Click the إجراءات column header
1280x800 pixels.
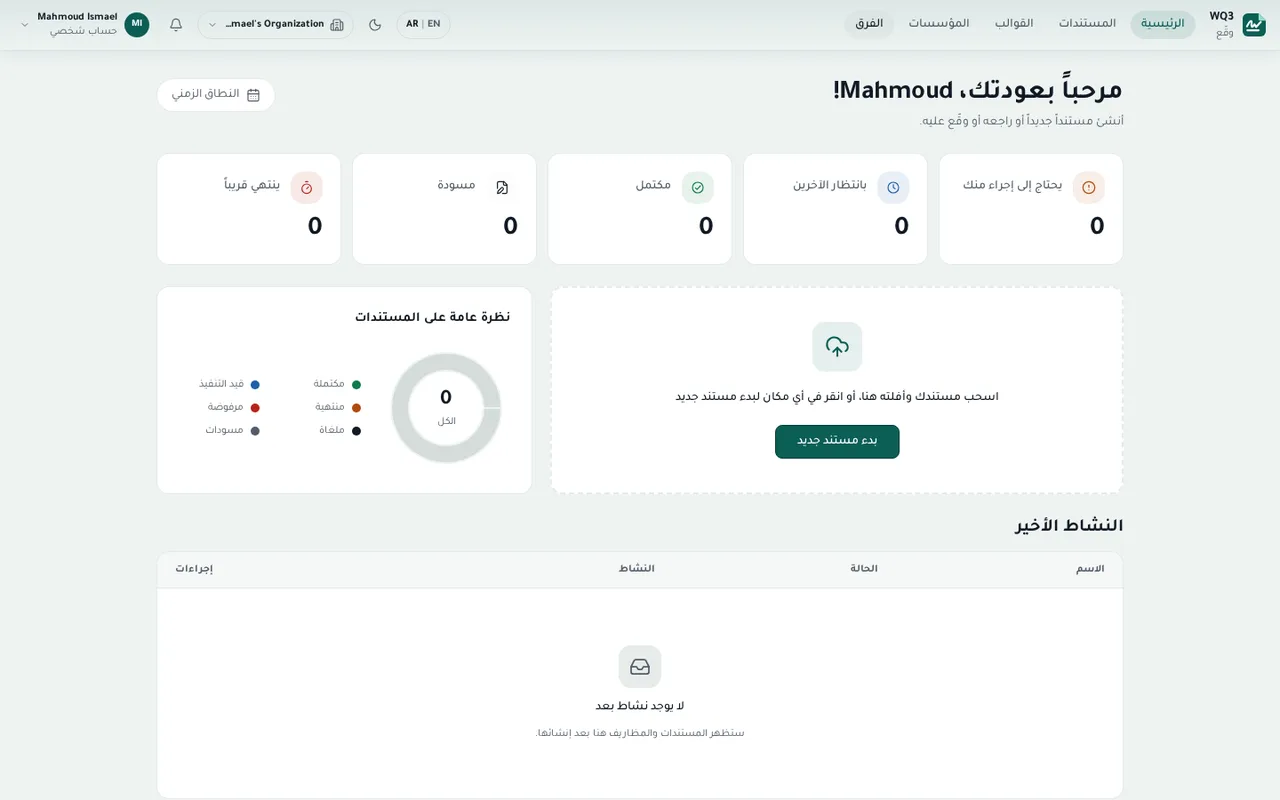point(194,569)
